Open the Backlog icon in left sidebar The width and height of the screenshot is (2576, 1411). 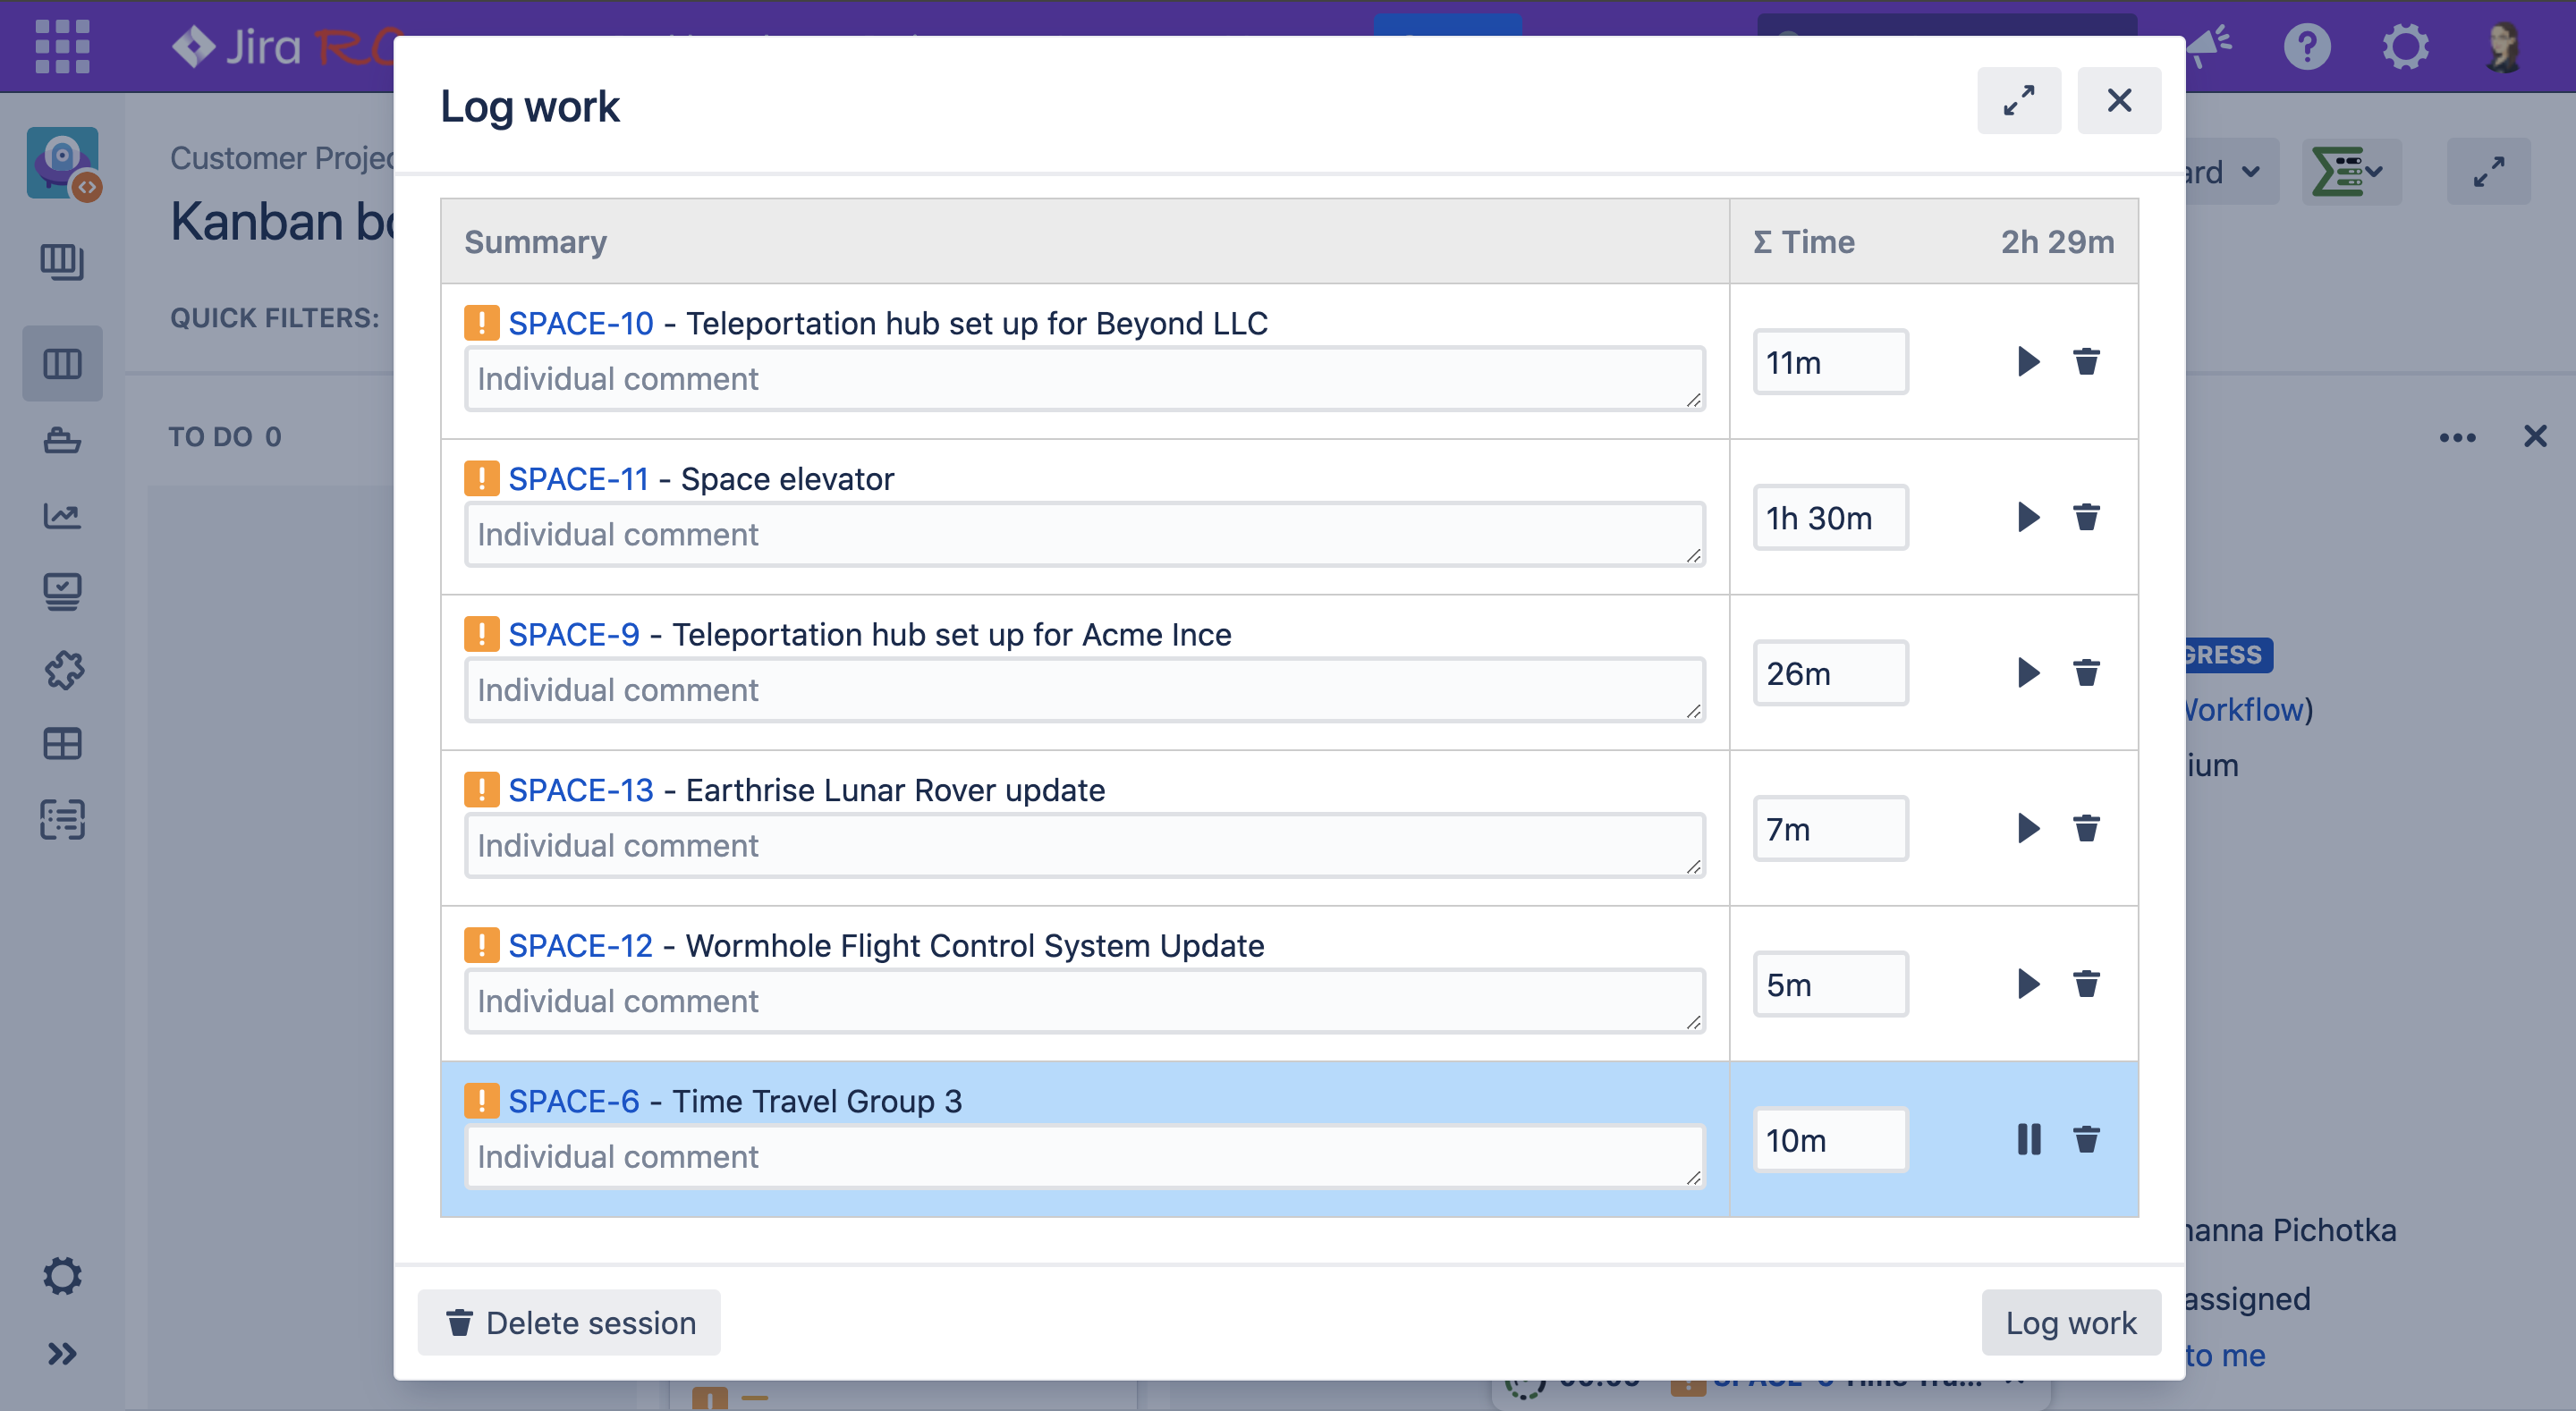point(62,263)
